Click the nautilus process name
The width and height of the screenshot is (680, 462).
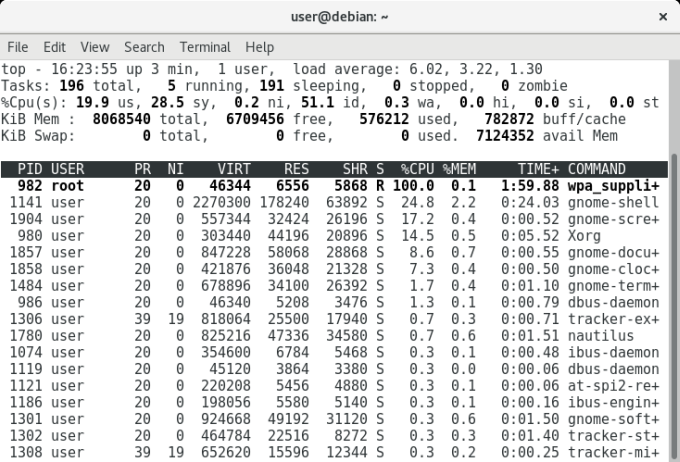point(601,335)
